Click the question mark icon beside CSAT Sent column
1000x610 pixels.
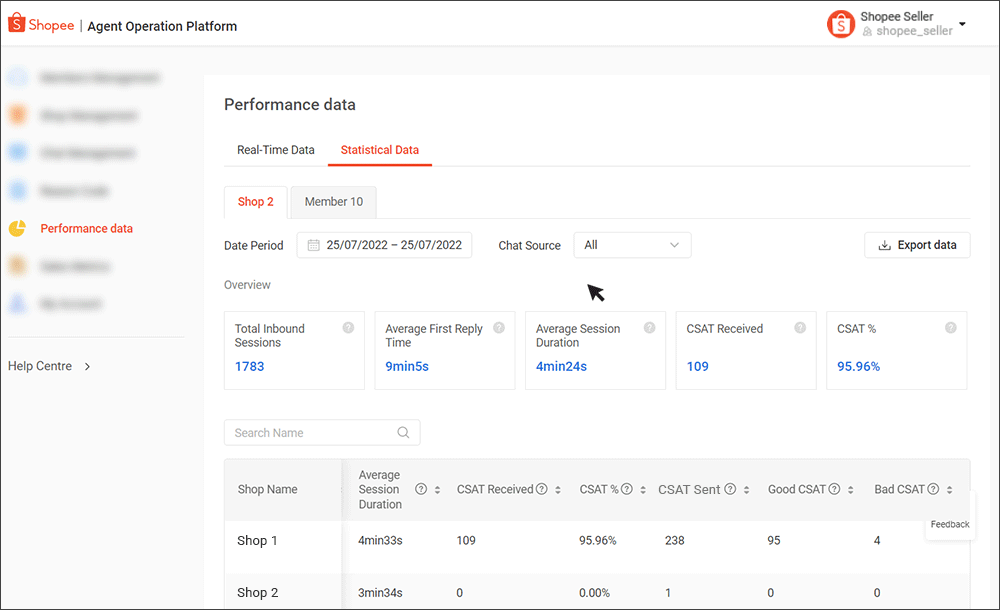pyautogui.click(x=729, y=489)
